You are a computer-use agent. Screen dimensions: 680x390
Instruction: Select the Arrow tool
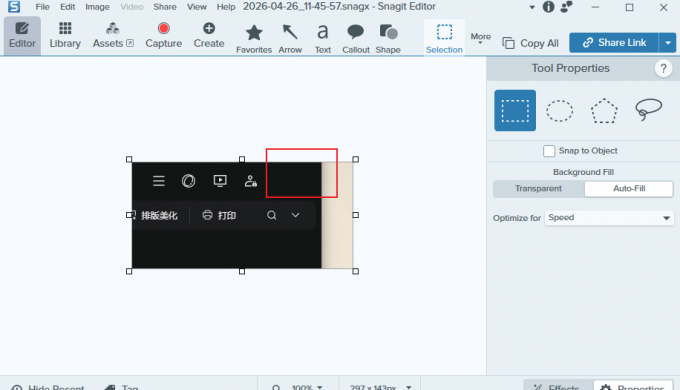point(290,39)
